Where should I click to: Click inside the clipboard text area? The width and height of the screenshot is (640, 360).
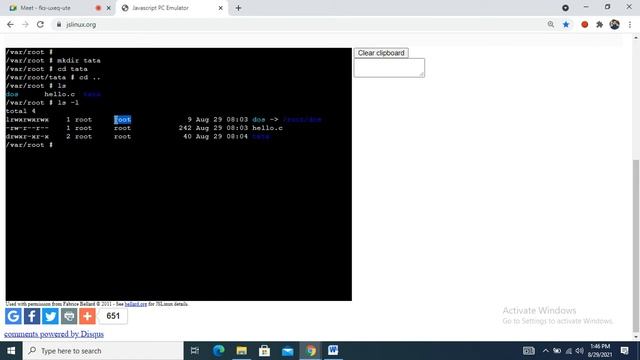point(389,68)
